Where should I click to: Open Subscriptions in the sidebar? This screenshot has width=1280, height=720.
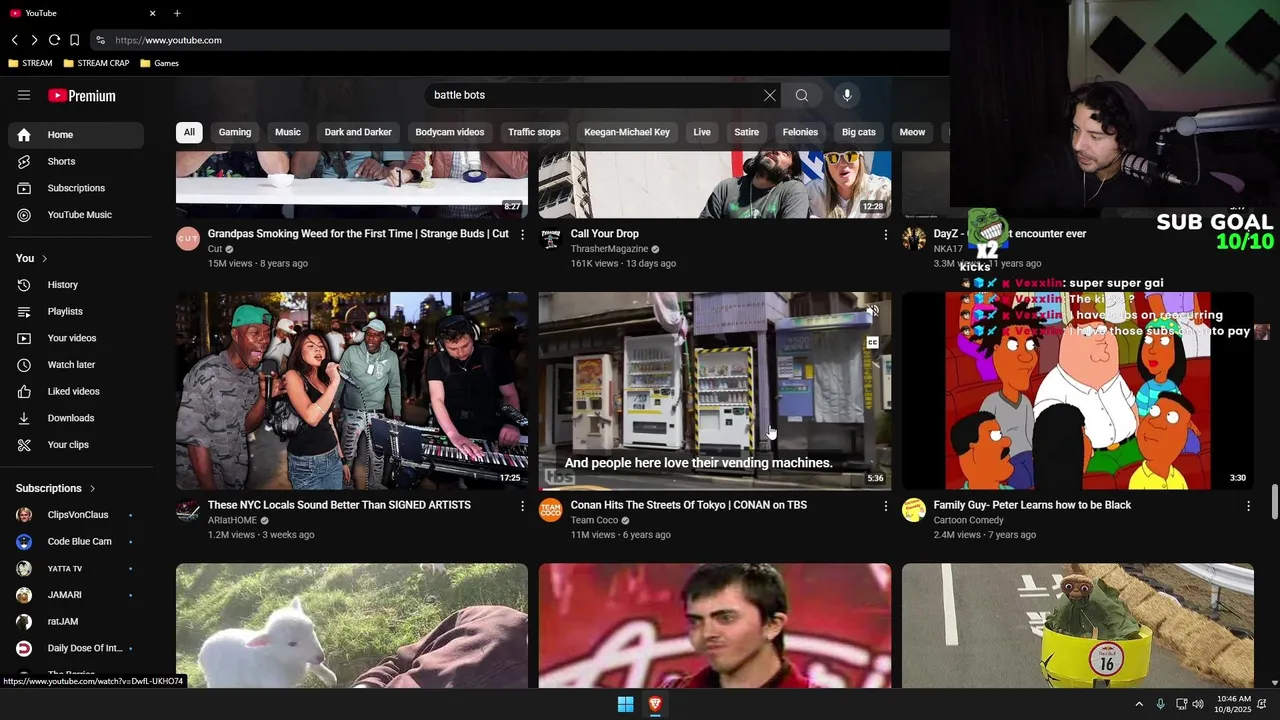(76, 188)
